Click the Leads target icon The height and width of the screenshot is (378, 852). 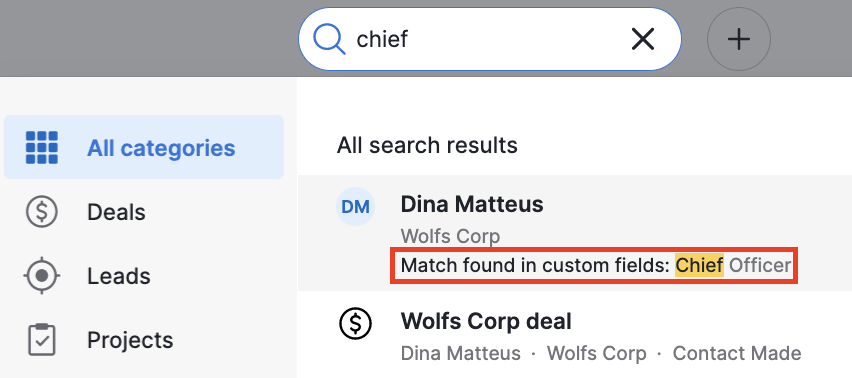pyautogui.click(x=42, y=275)
